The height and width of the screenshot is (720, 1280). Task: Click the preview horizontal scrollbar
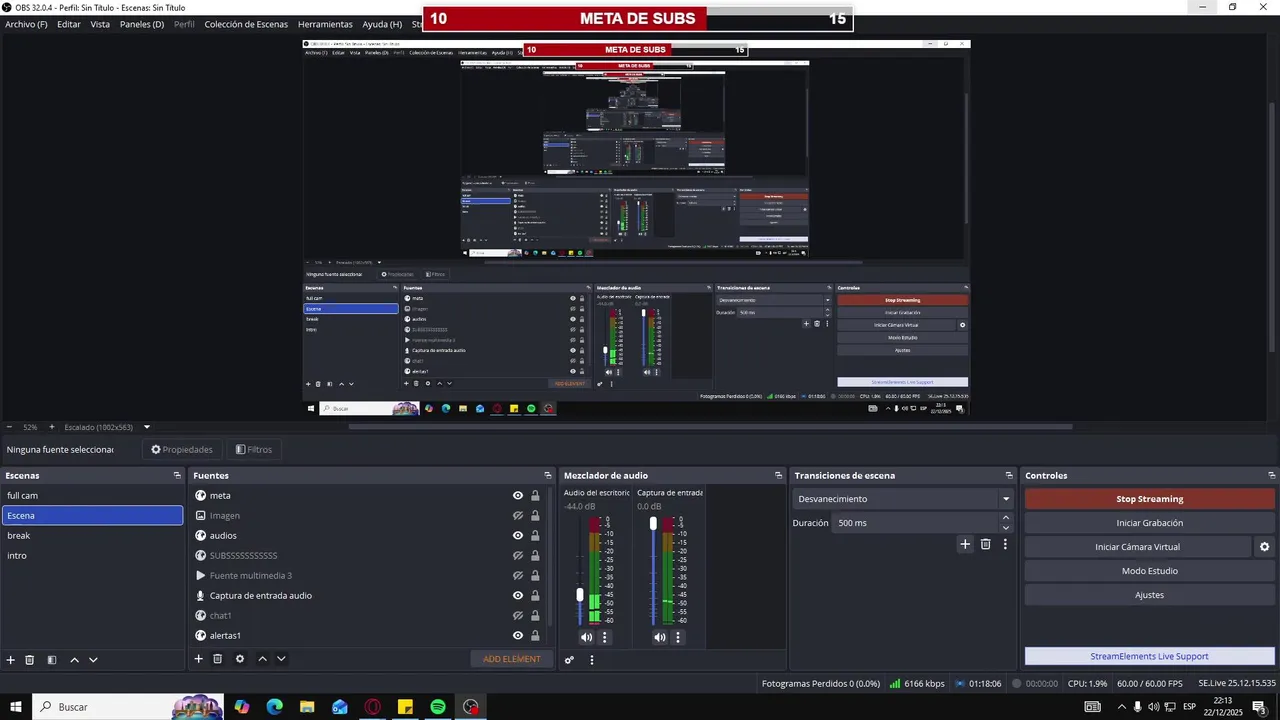pos(710,427)
